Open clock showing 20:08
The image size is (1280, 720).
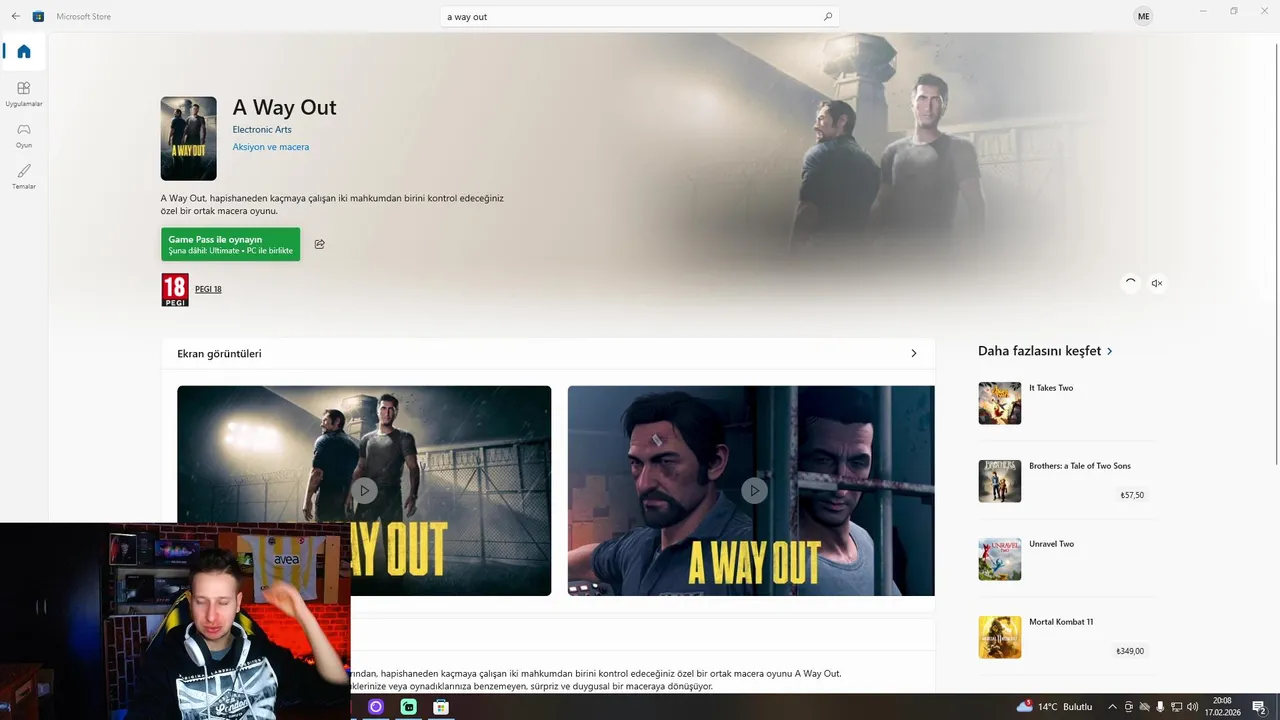[1222, 707]
